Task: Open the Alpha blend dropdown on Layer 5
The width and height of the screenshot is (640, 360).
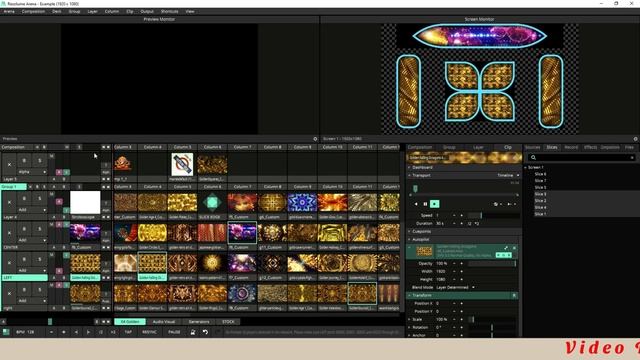Action: [x=32, y=172]
